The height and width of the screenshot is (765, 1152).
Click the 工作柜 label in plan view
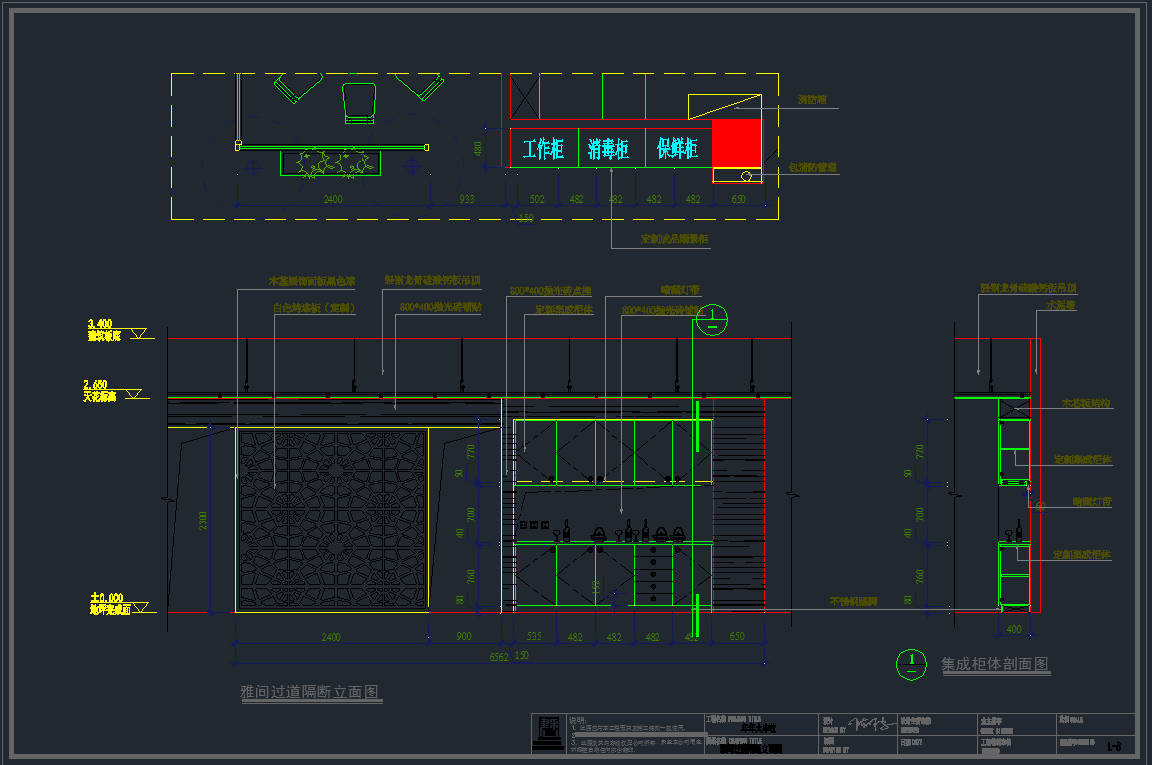(543, 150)
